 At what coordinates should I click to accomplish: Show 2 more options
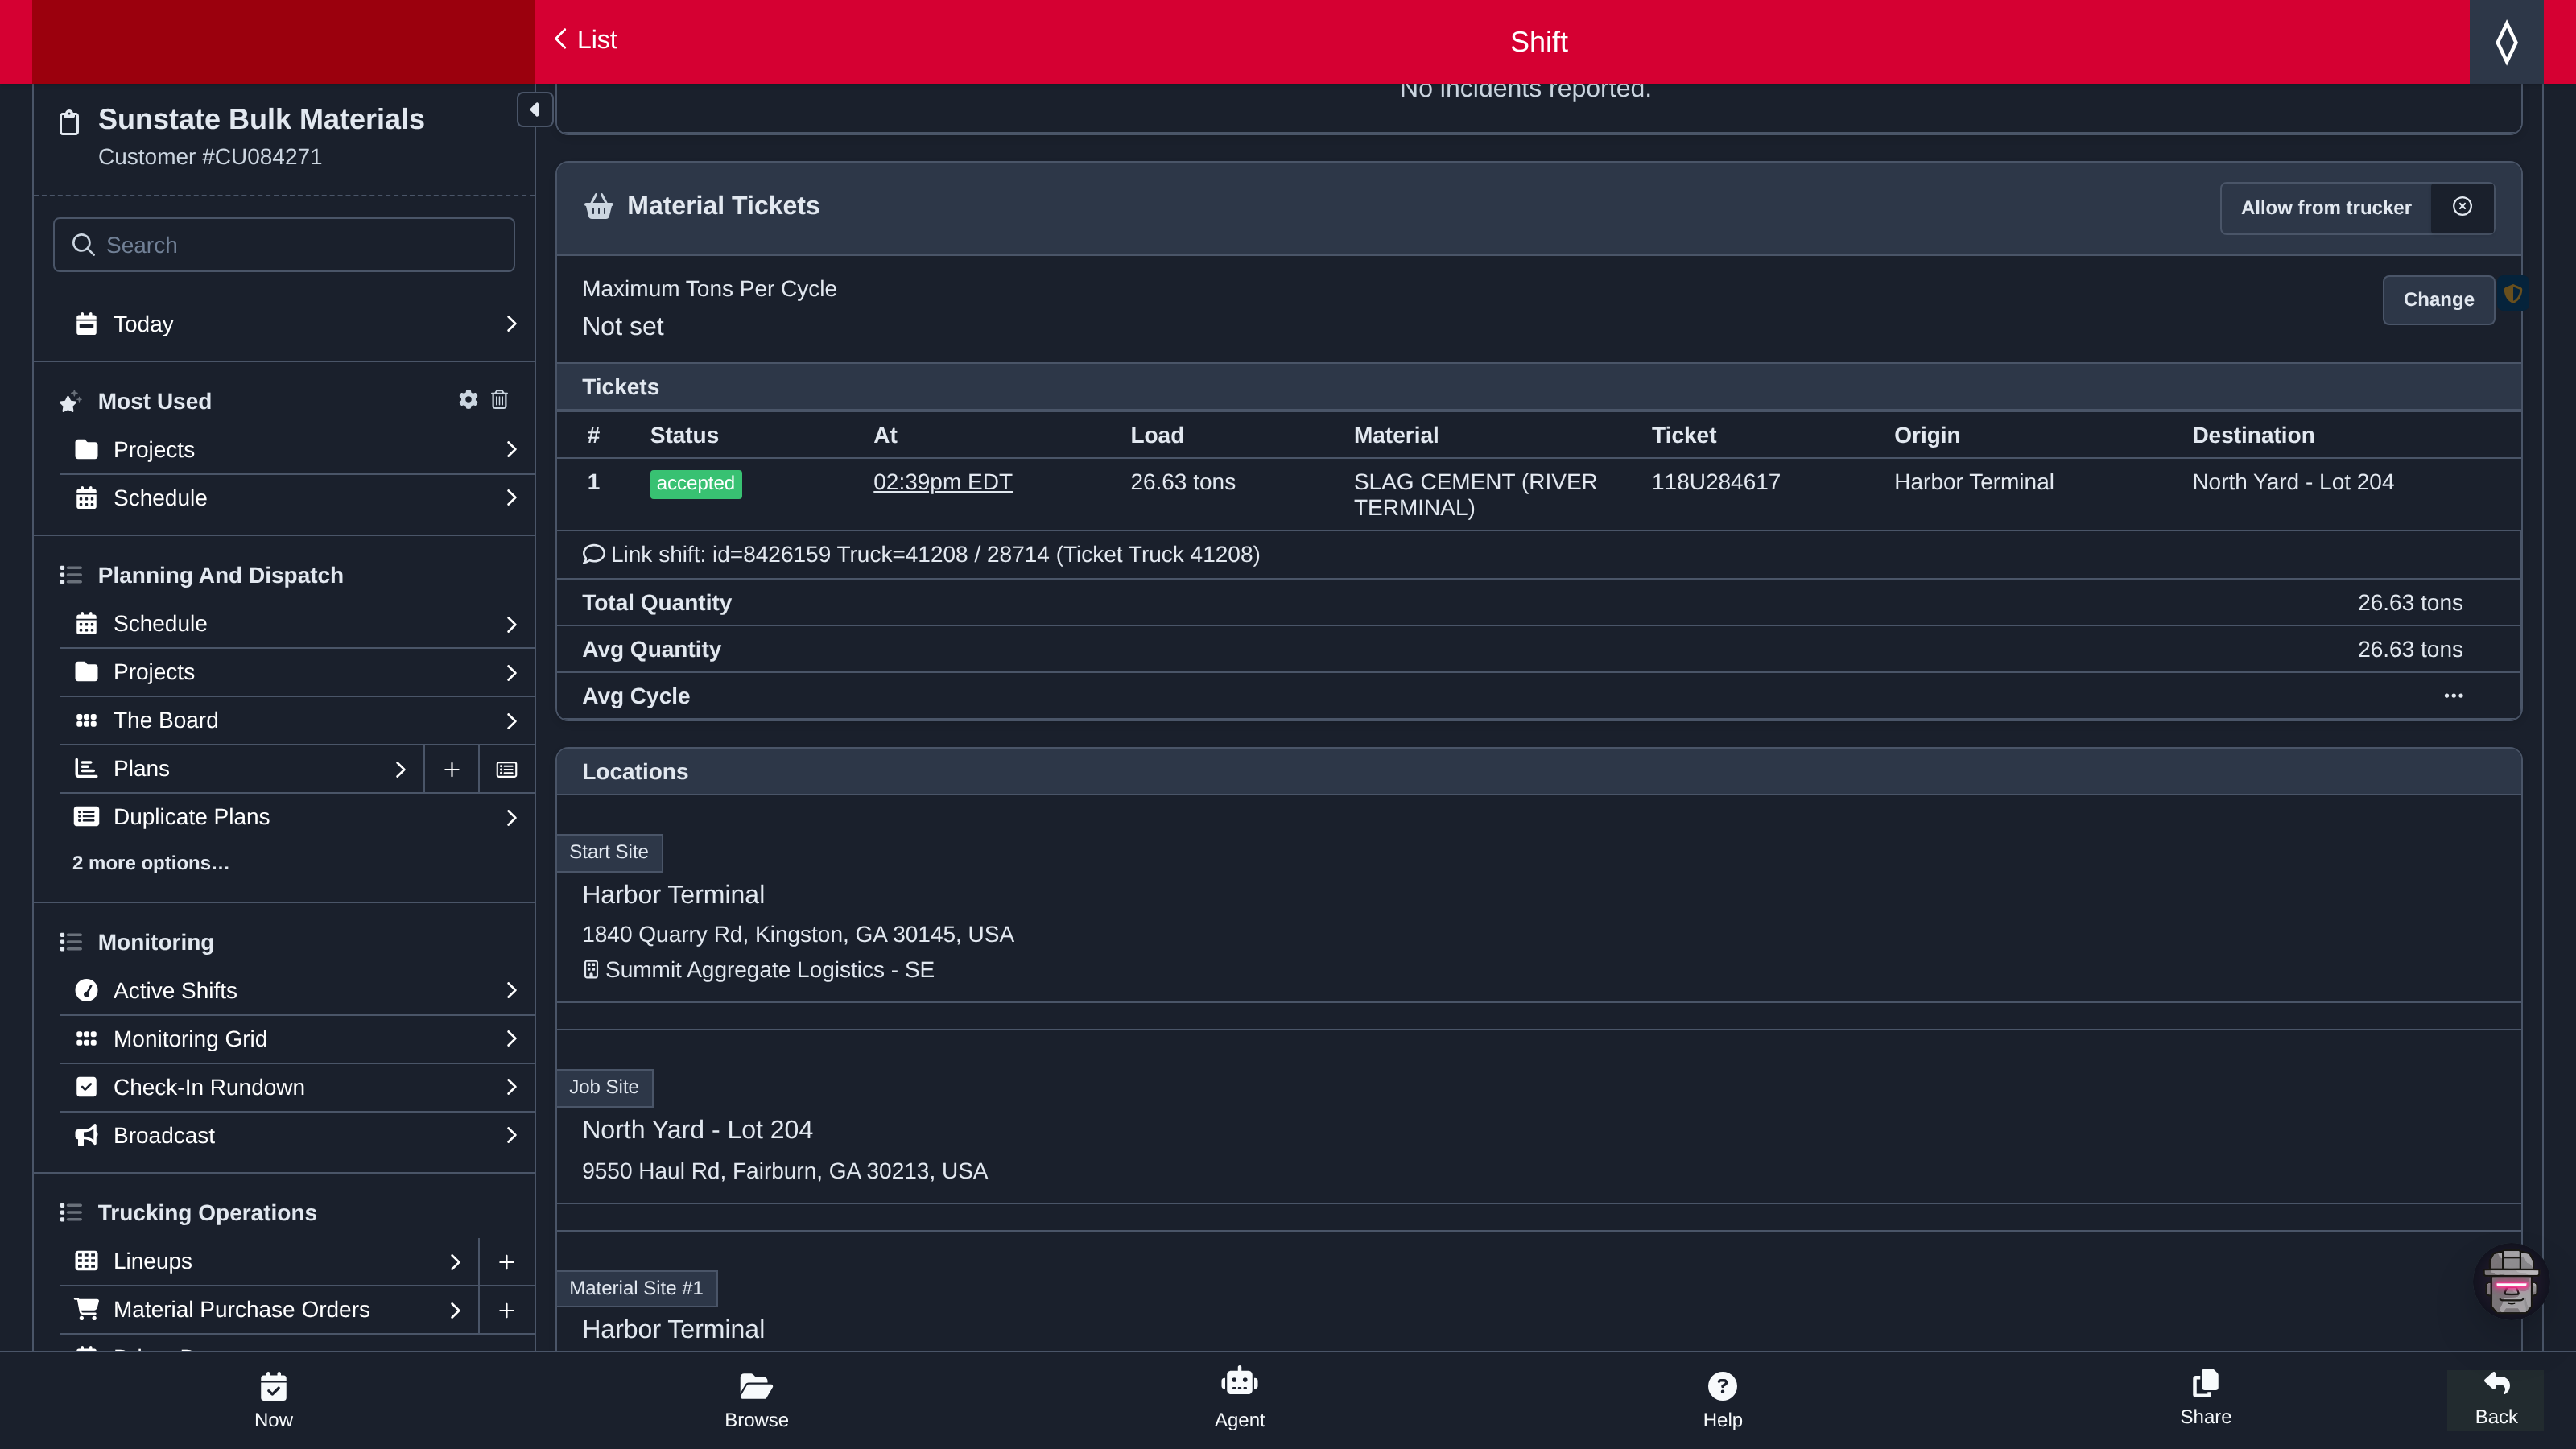coord(150,863)
